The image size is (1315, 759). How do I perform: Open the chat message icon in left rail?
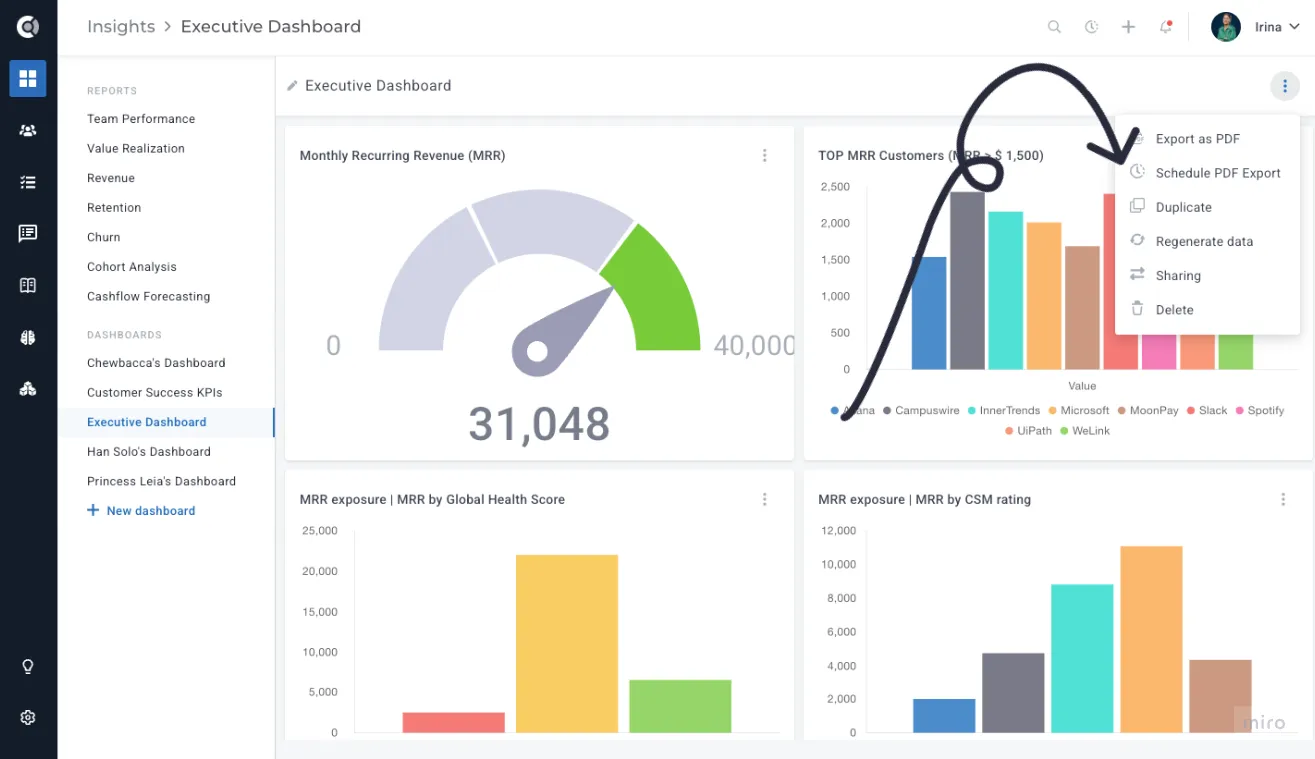tap(28, 233)
